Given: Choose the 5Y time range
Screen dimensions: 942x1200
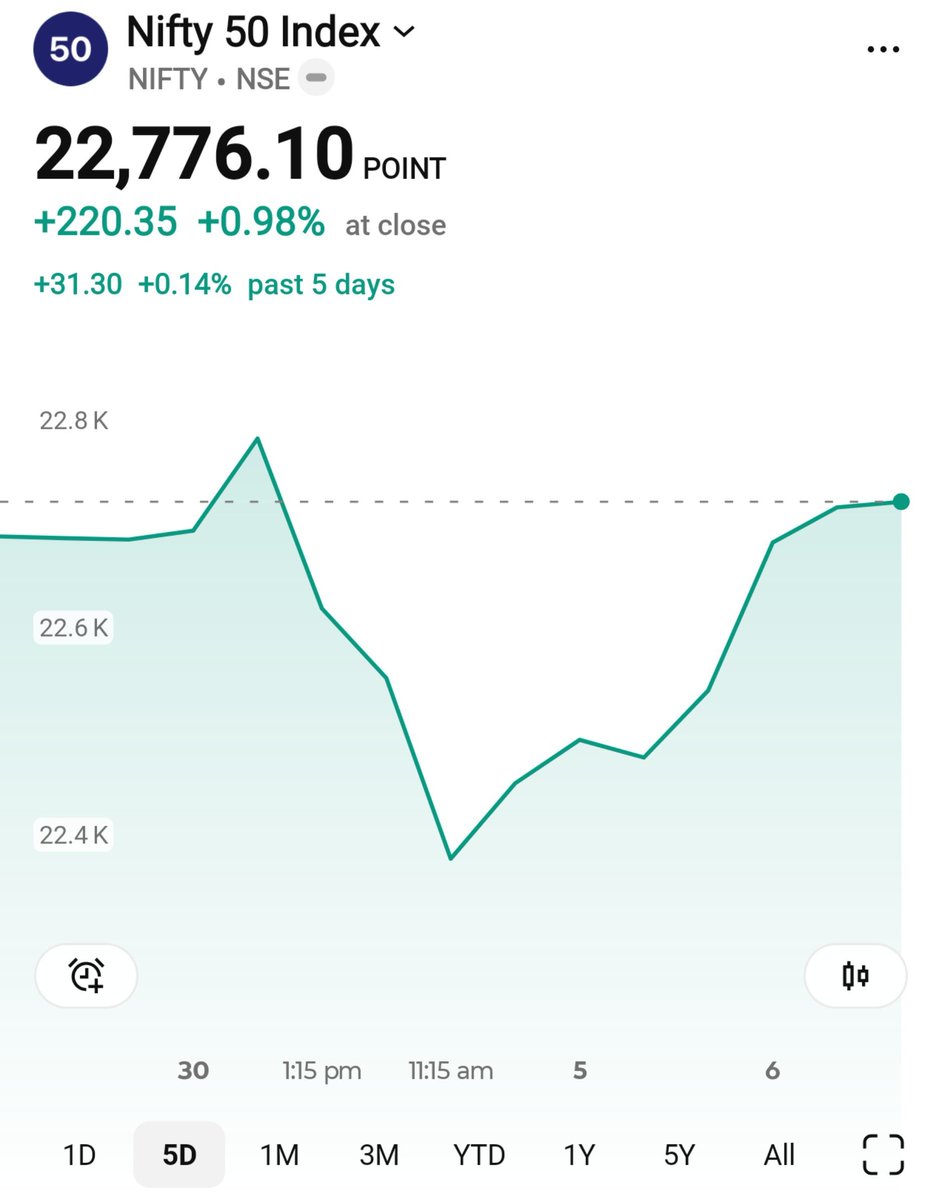Looking at the screenshot, I should point(679,1155).
